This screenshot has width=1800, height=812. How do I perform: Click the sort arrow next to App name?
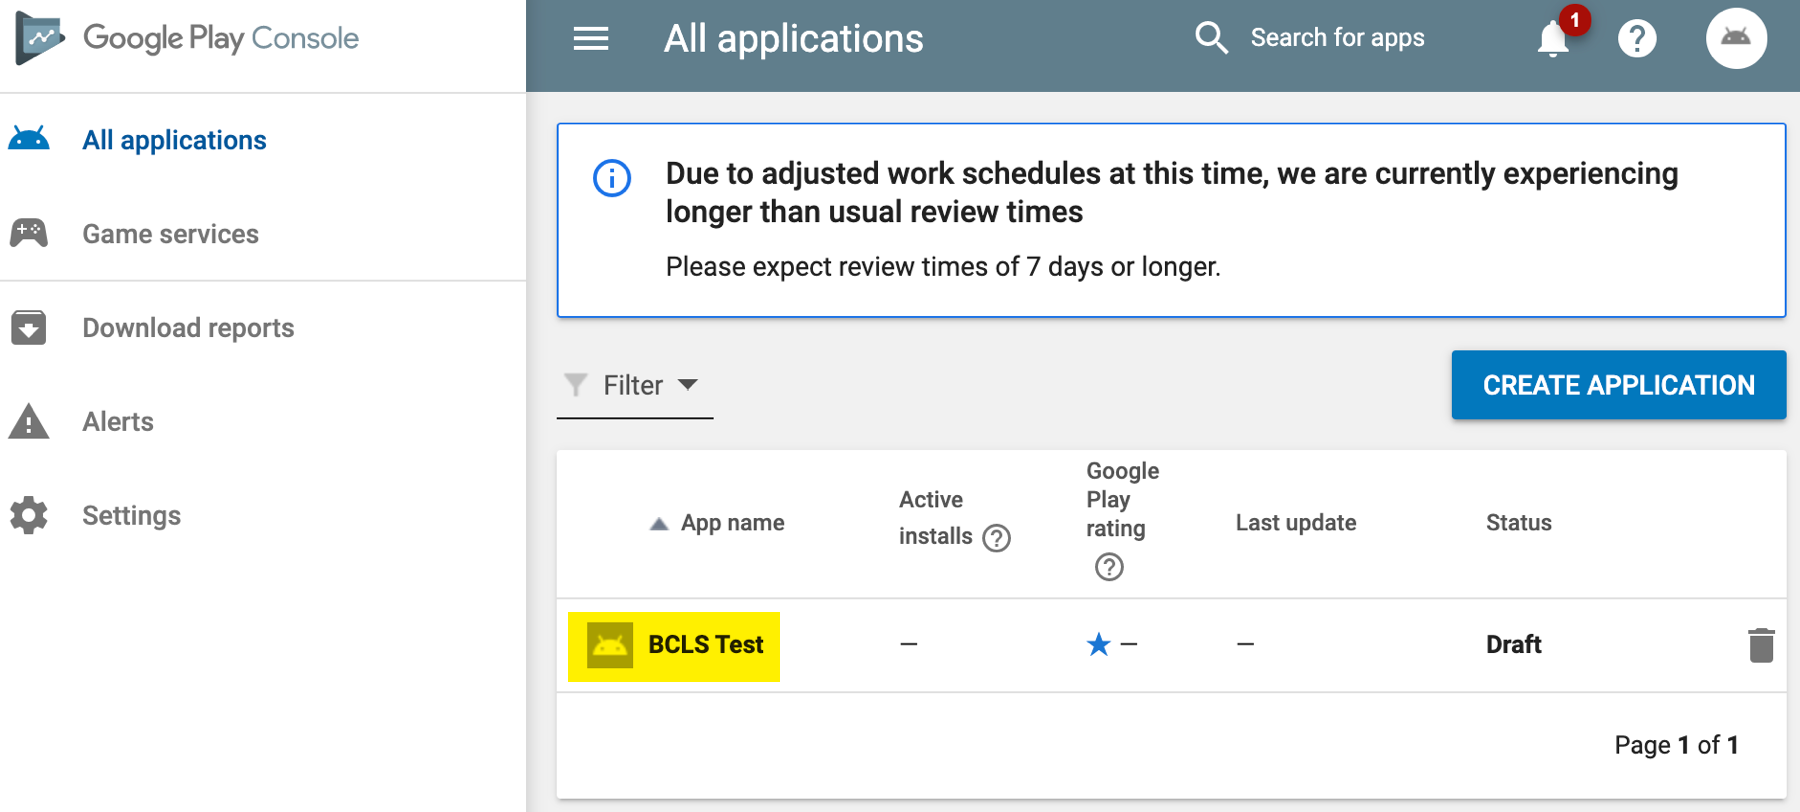click(x=659, y=524)
